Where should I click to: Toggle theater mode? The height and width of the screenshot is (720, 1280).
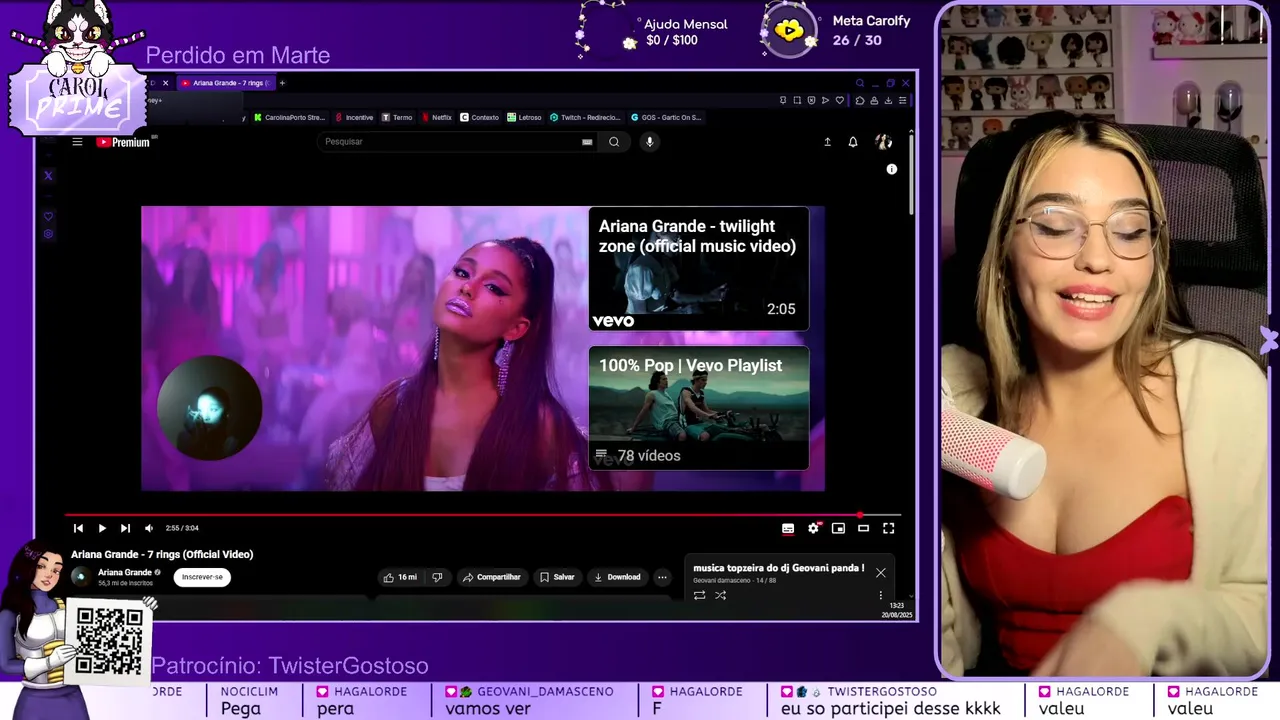[x=863, y=528]
